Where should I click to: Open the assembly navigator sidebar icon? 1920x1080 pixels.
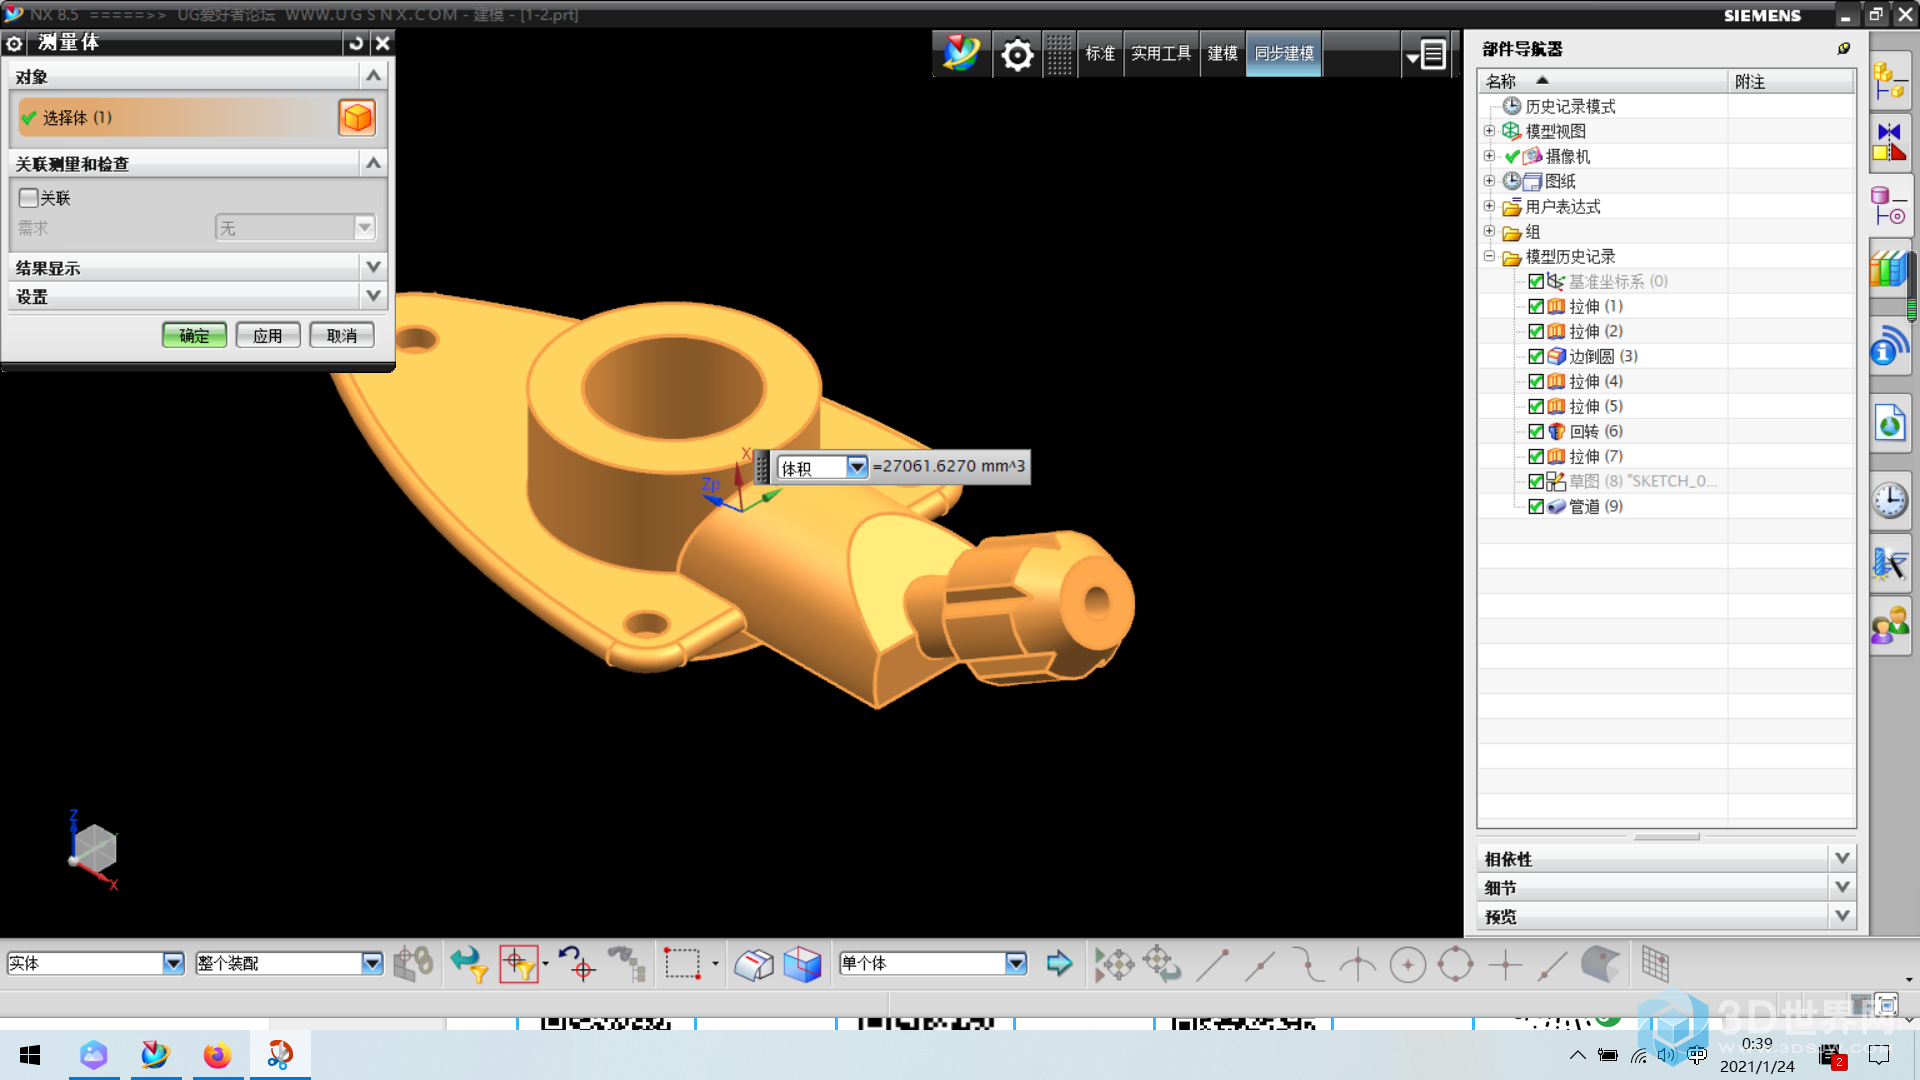[1889, 81]
